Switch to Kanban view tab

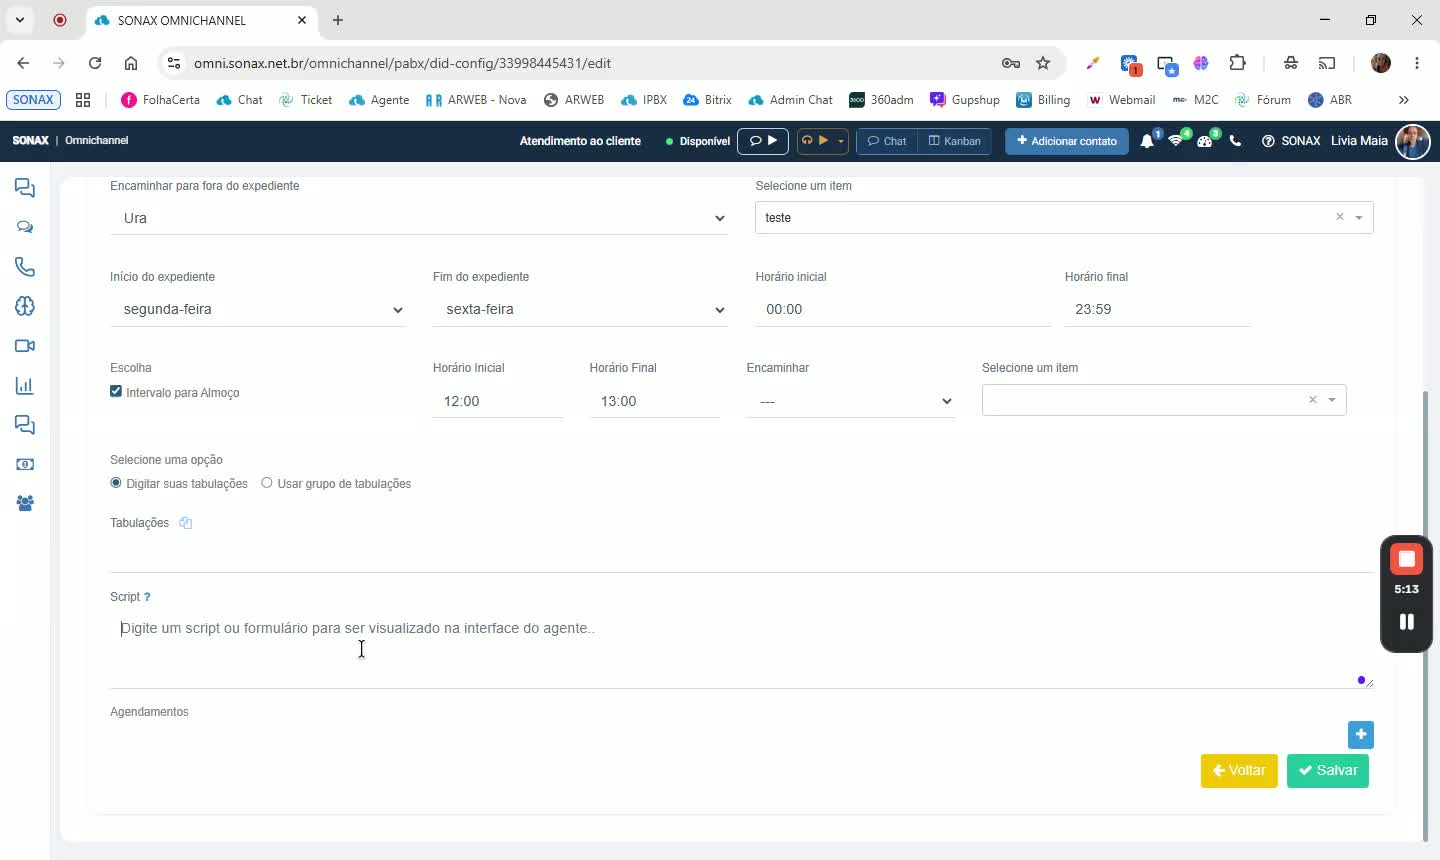tap(955, 141)
